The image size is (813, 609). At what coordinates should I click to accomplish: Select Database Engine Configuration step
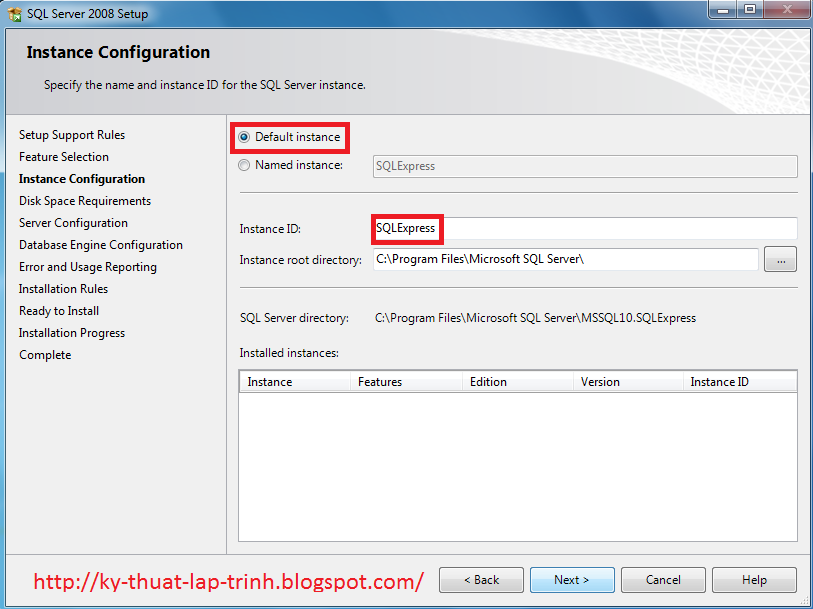click(x=101, y=245)
